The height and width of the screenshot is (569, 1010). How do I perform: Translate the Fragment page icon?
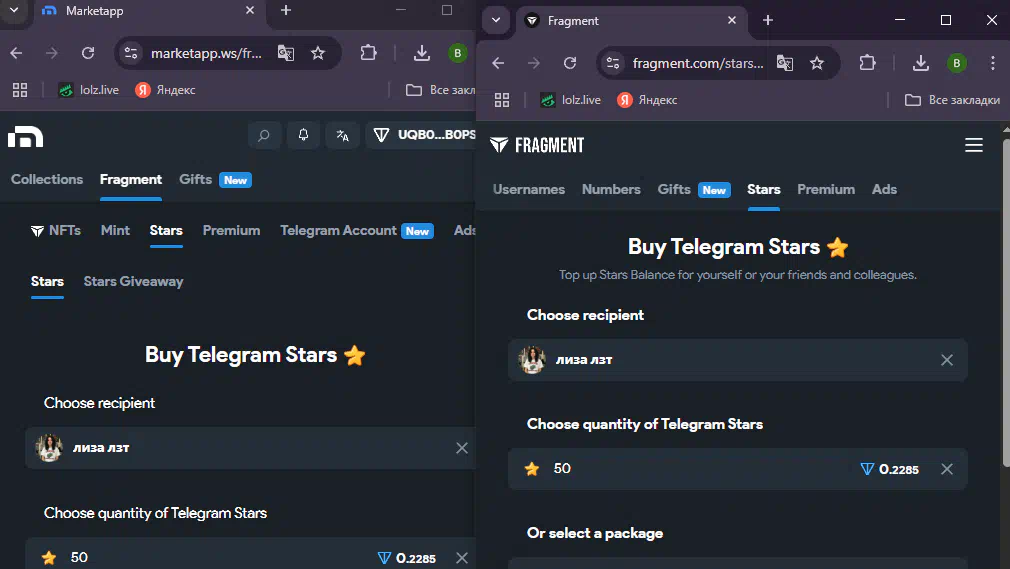click(x=785, y=63)
